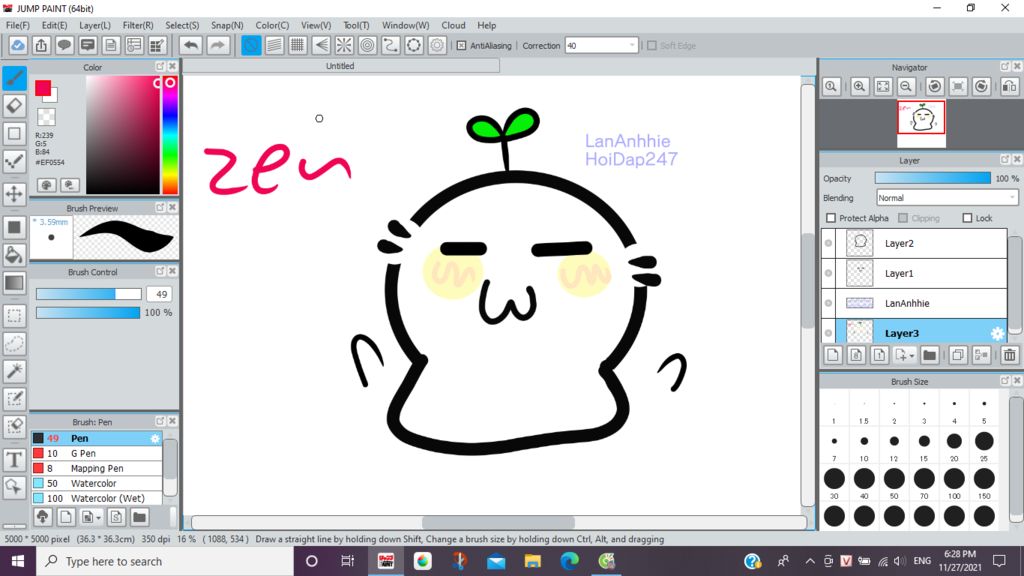Switch to the Untitled canvas tab
The image size is (1024, 576).
point(340,66)
